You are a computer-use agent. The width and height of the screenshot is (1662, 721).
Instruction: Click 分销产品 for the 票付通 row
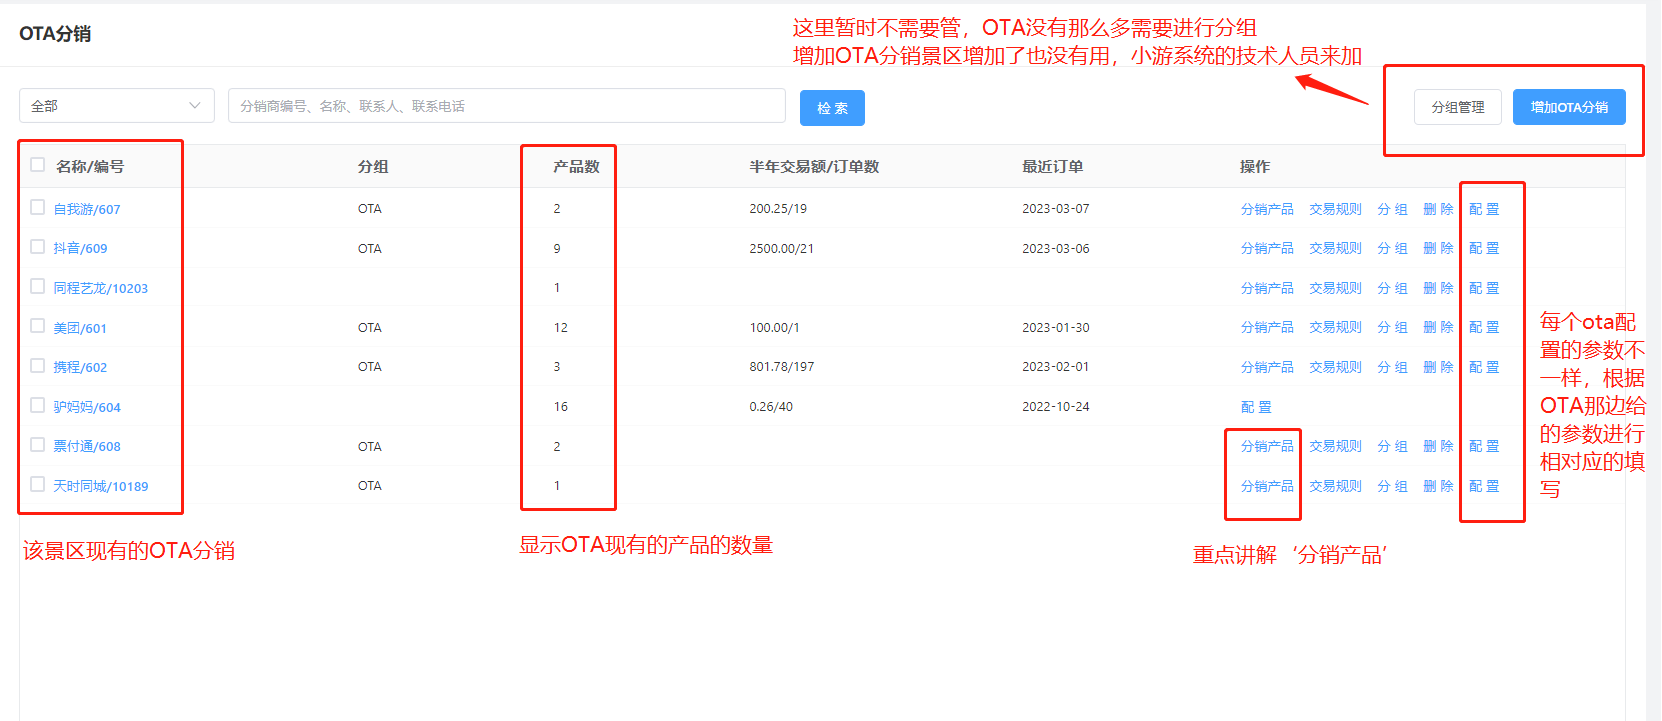1266,446
